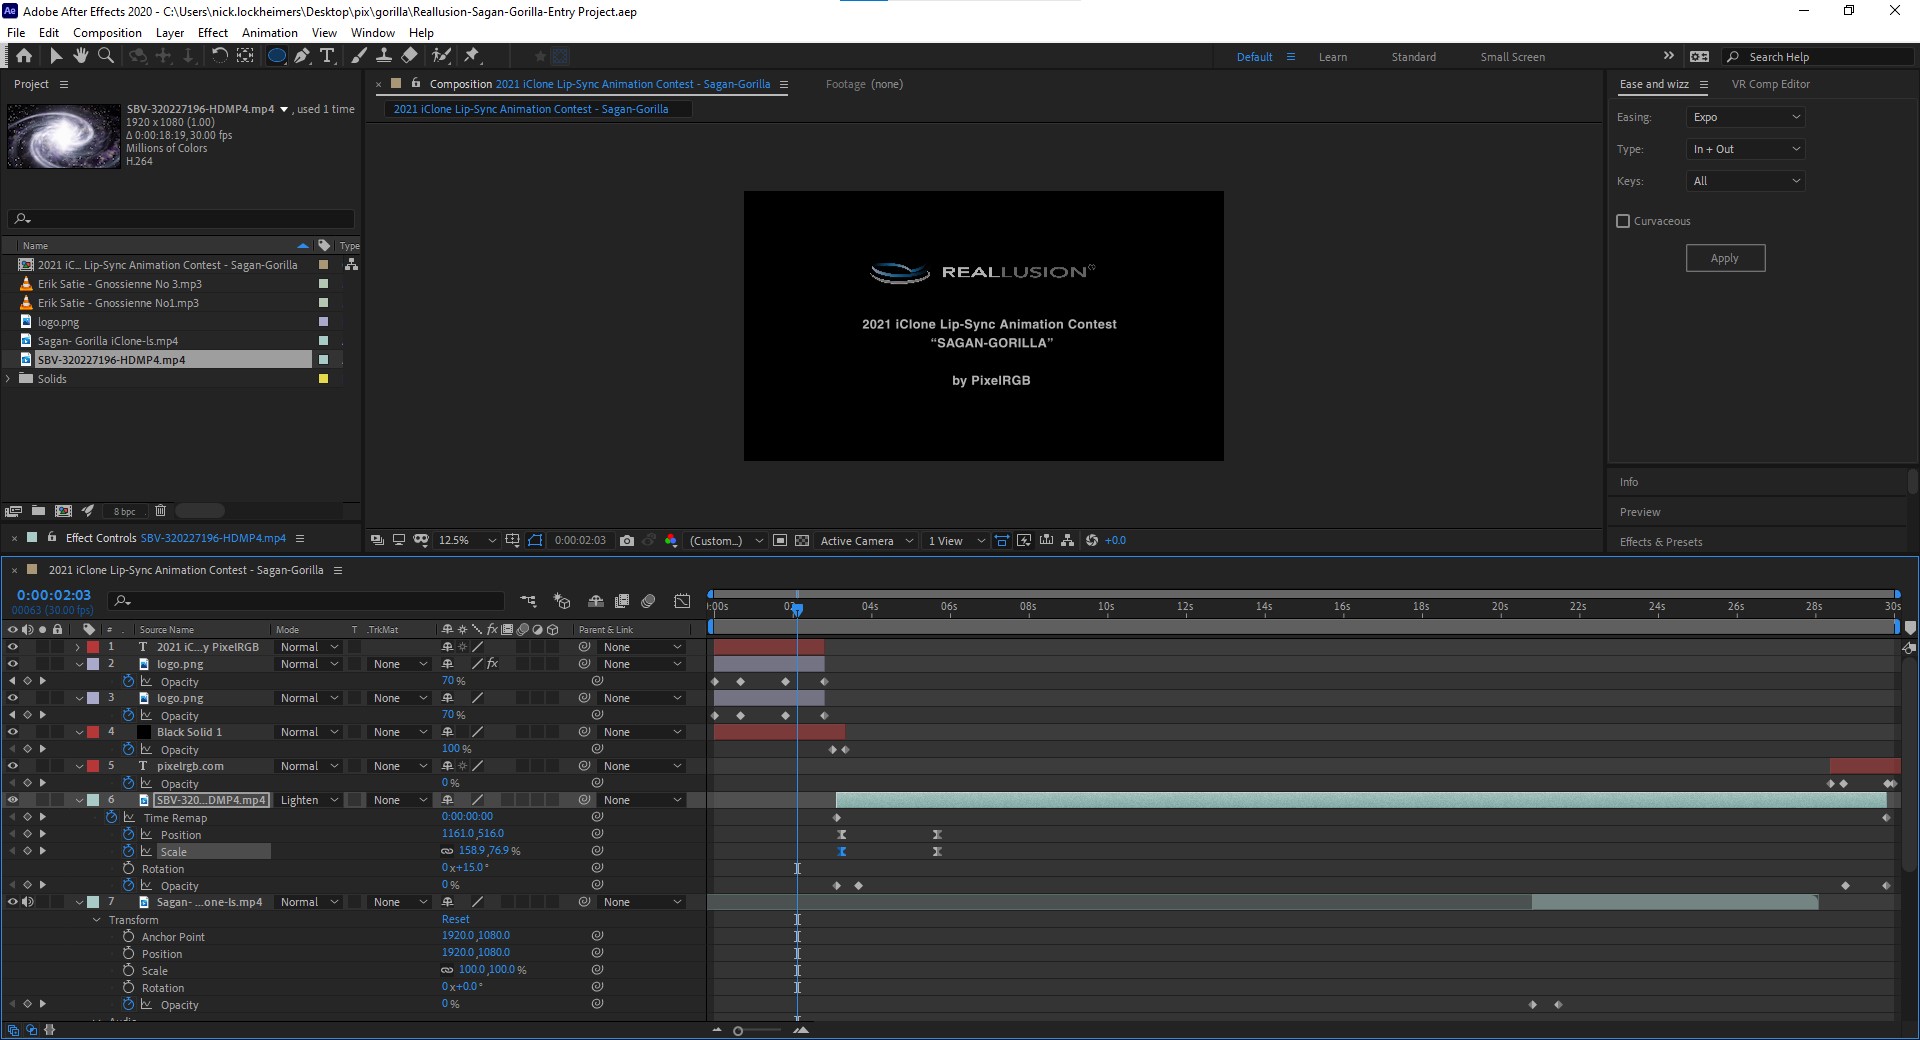Viewport: 1920px width, 1040px height.
Task: Select the Selection (arrow) tool
Action: (56, 56)
